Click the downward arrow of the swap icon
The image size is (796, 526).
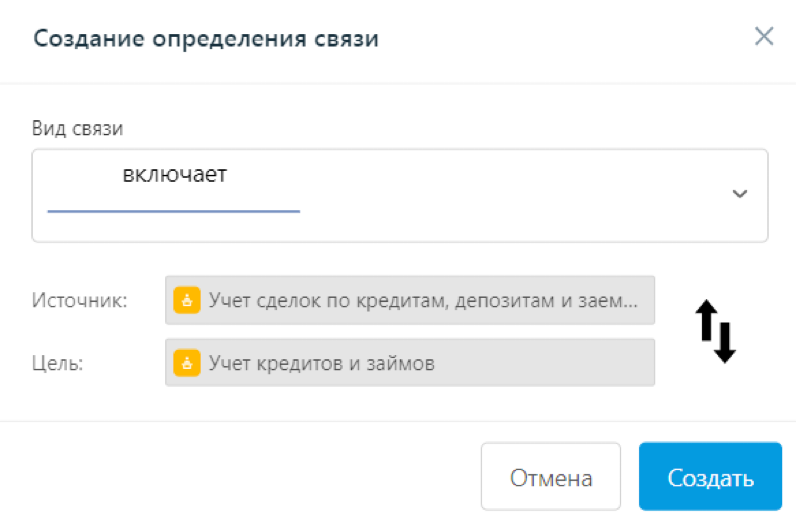coord(725,342)
